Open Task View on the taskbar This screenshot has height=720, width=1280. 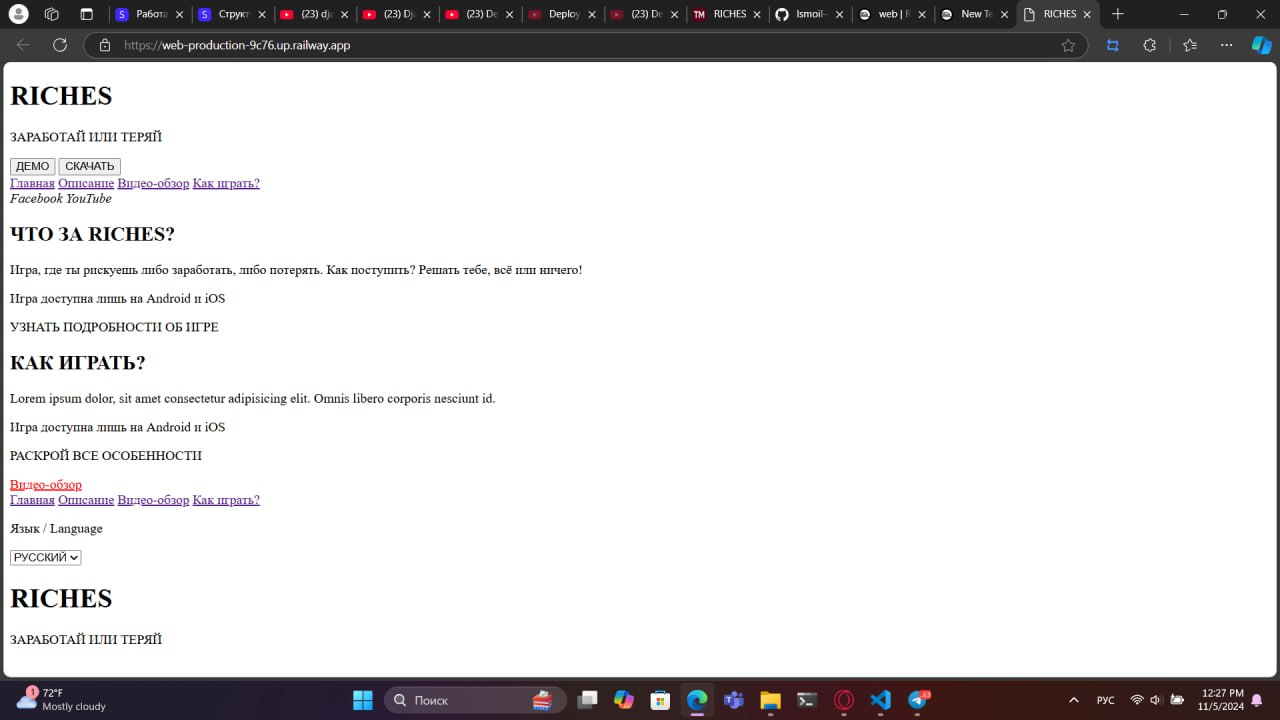(587, 700)
